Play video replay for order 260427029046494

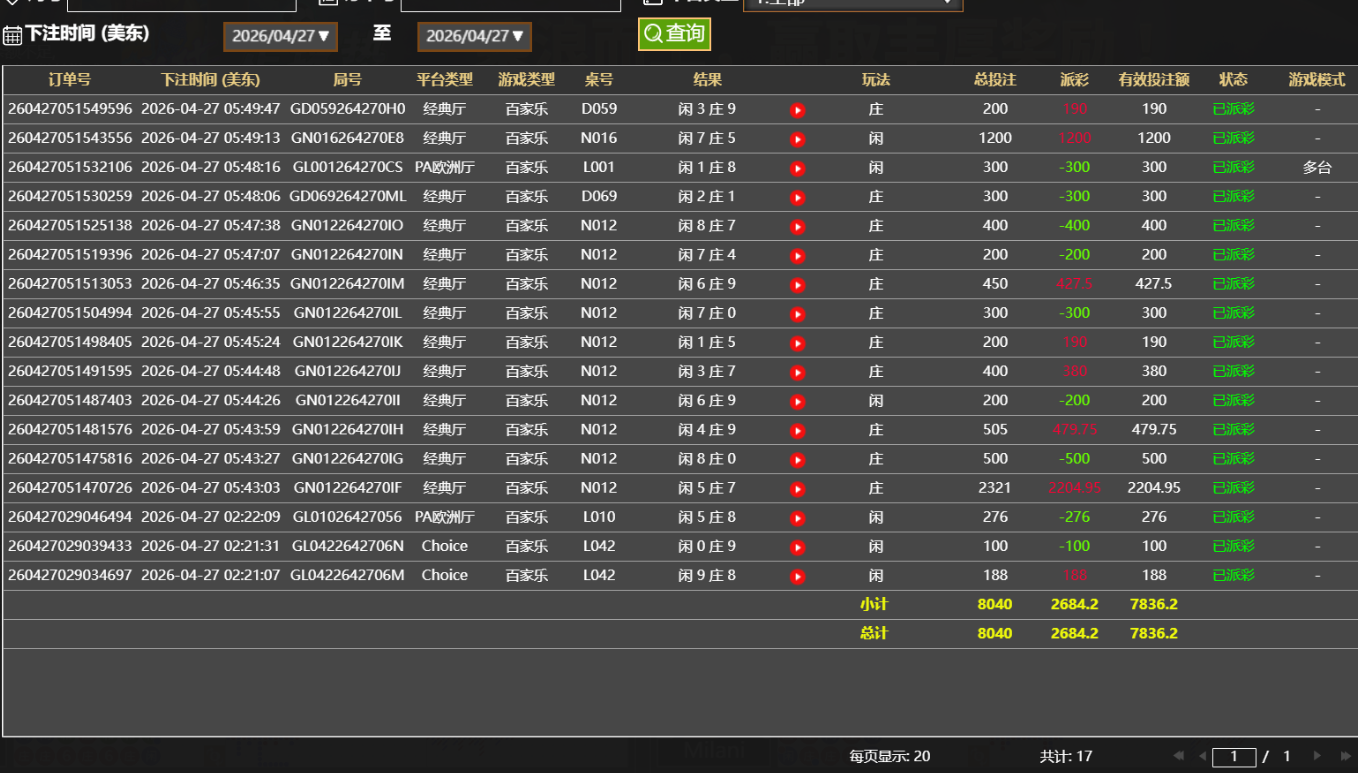click(797, 518)
